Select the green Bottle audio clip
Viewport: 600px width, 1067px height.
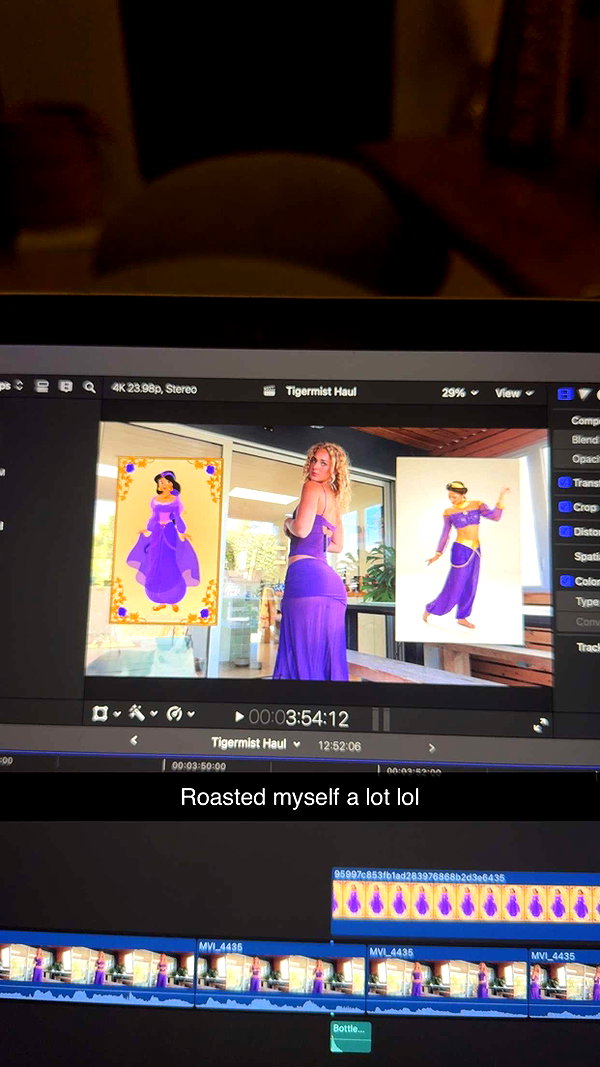(350, 1036)
